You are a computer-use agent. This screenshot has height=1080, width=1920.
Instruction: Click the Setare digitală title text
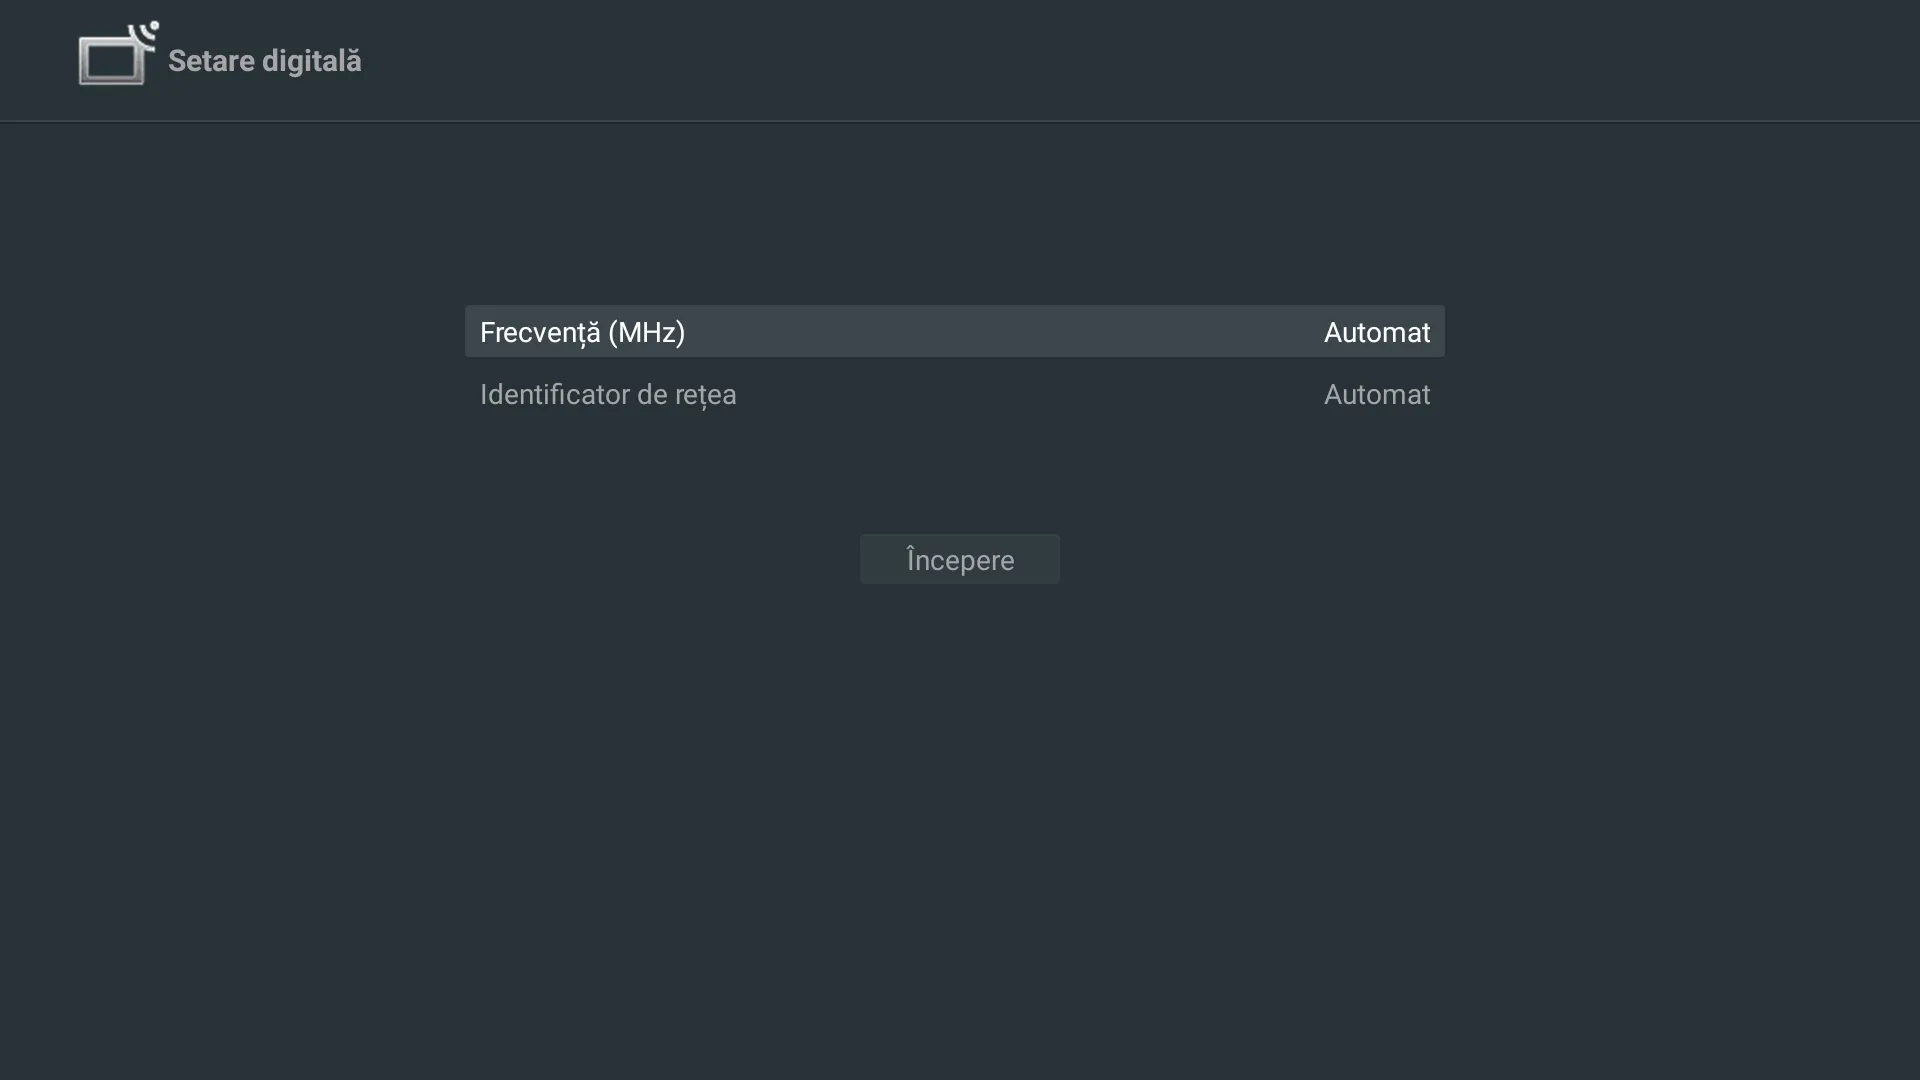click(x=264, y=60)
